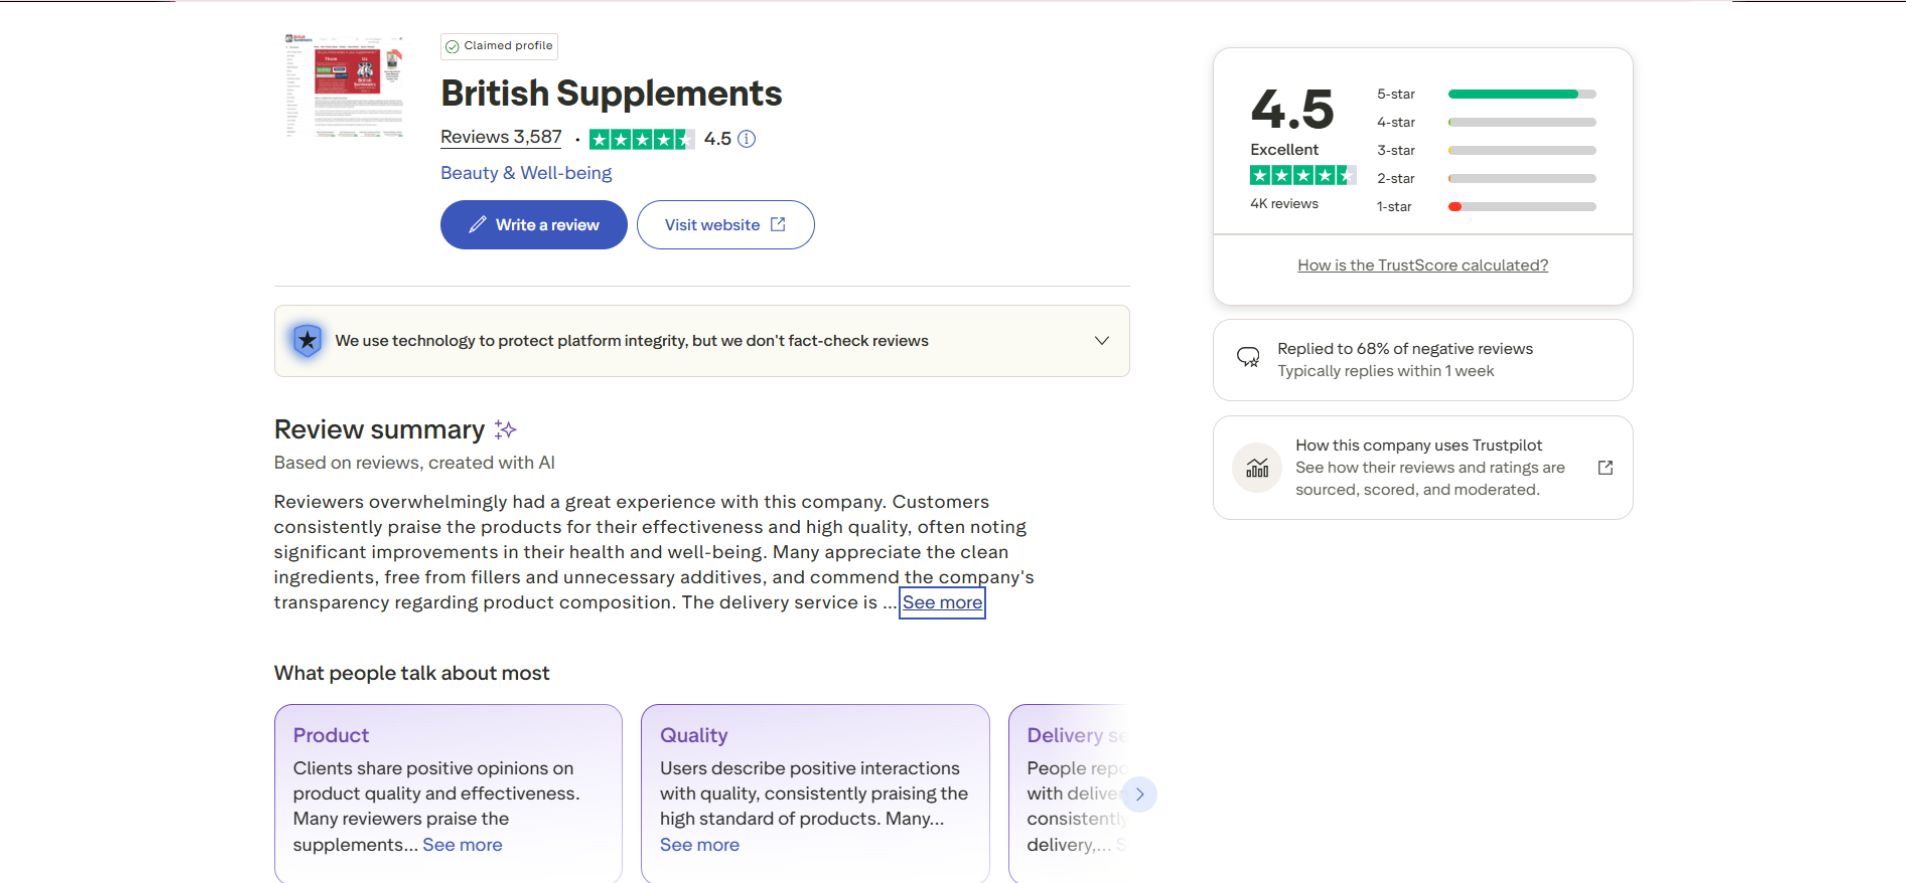Expand the review summary with See more
1906x883 pixels.
[x=942, y=602]
